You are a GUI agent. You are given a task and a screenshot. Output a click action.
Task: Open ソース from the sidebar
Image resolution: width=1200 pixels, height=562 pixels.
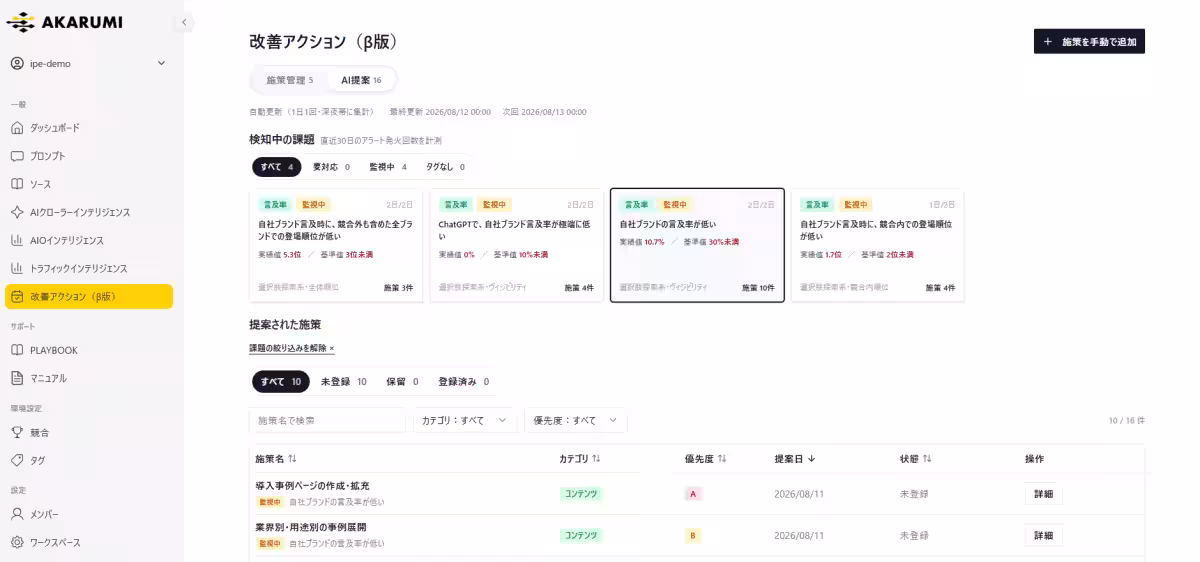[88, 184]
